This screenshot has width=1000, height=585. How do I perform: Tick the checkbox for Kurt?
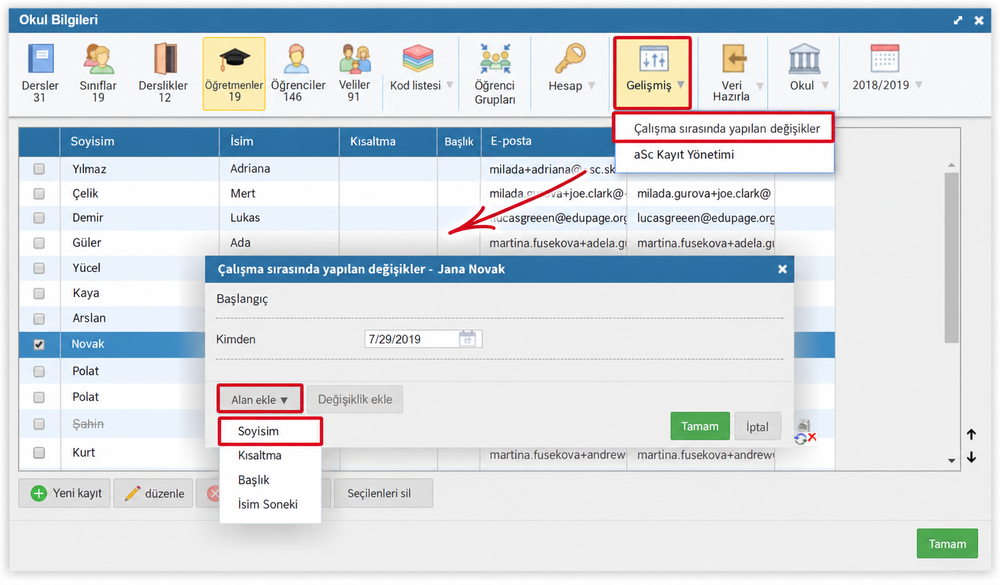[x=39, y=452]
